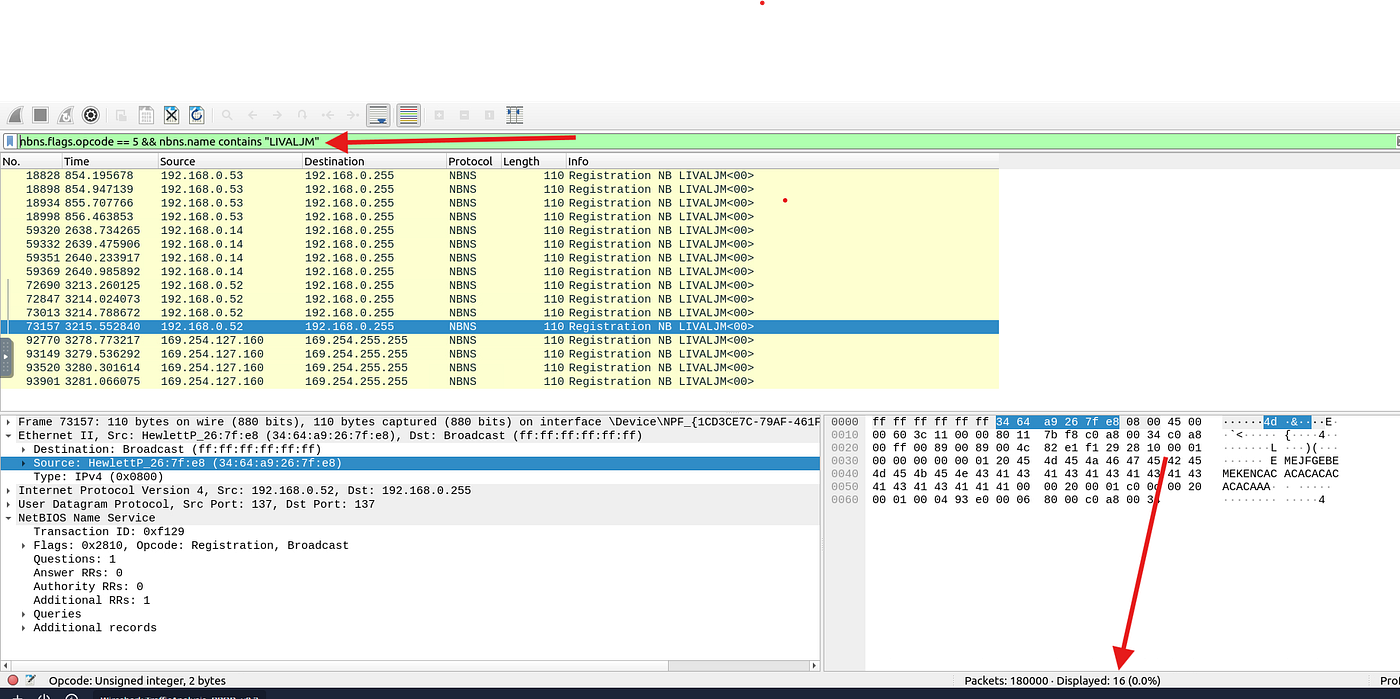Open capture file properties status icon
Viewport: 1400px width, 699px height.
[x=31, y=680]
